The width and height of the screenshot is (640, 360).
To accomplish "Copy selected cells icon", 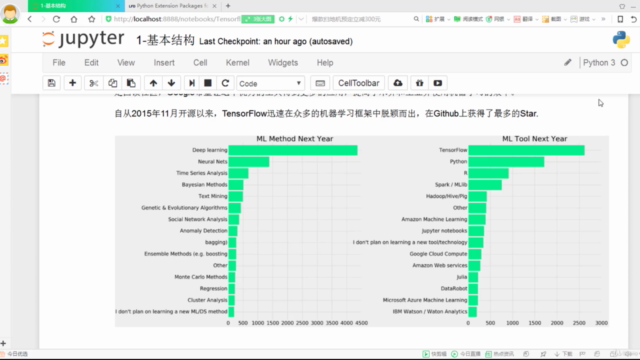I will [x=112, y=83].
